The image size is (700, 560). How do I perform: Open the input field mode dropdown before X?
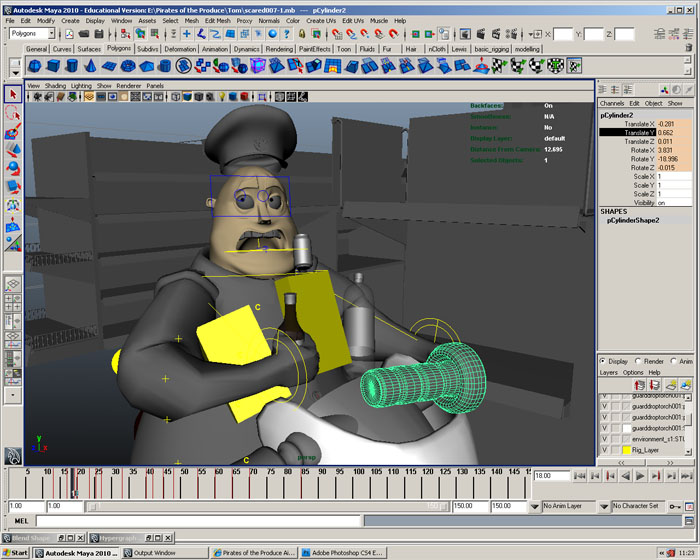tap(535, 34)
